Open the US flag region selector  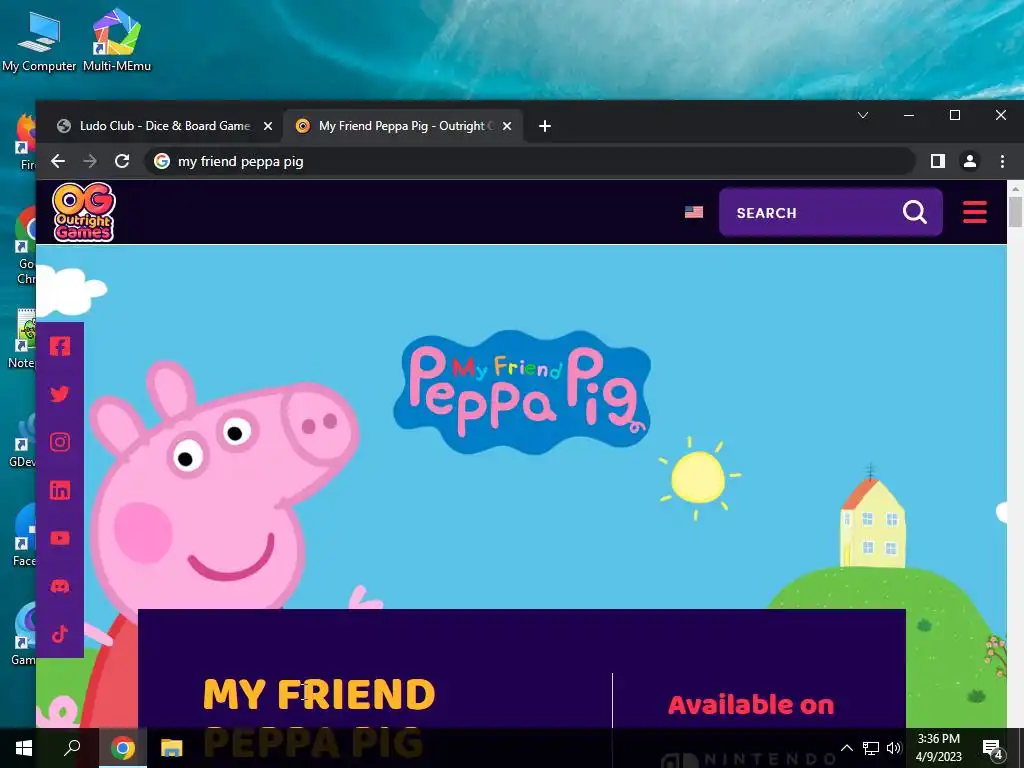(694, 212)
